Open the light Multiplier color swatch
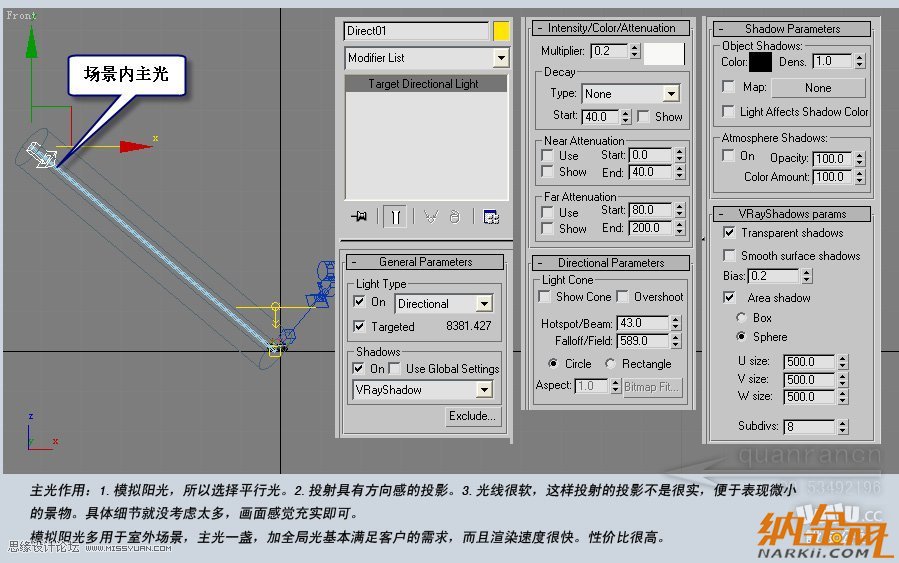This screenshot has width=899, height=563. [663, 53]
